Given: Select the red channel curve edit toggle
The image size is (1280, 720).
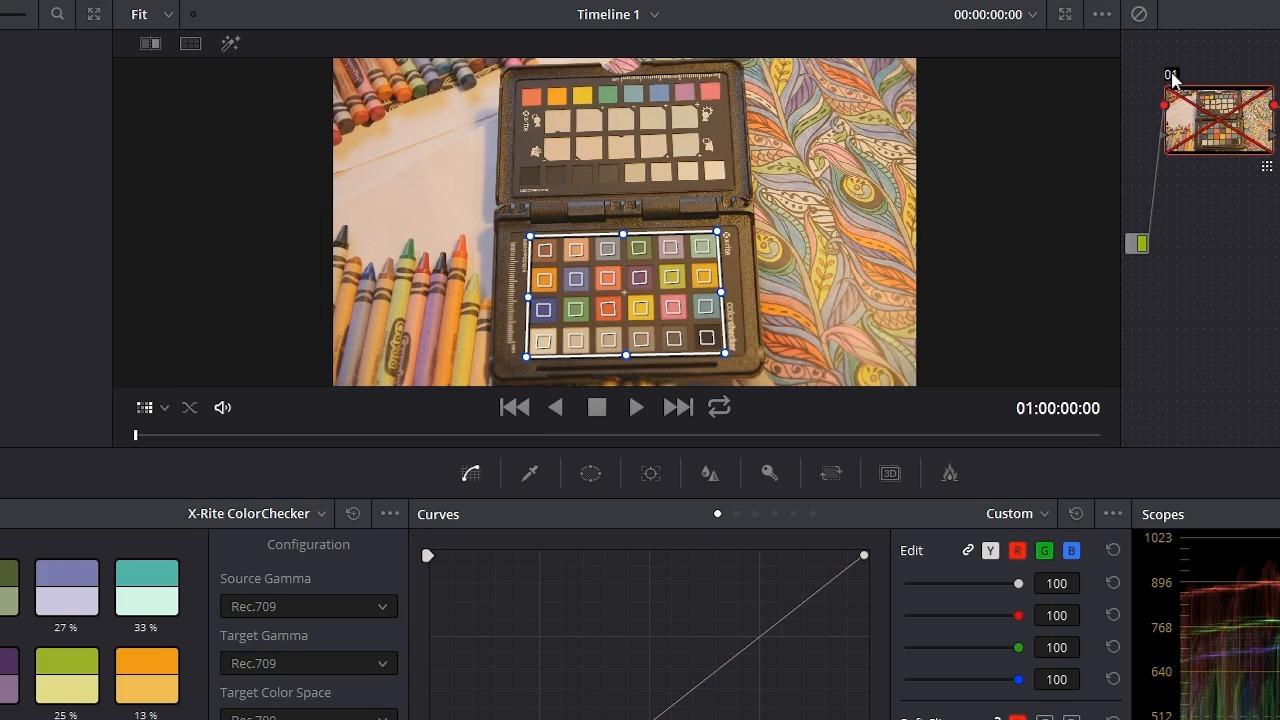Looking at the screenshot, I should coord(1017,550).
